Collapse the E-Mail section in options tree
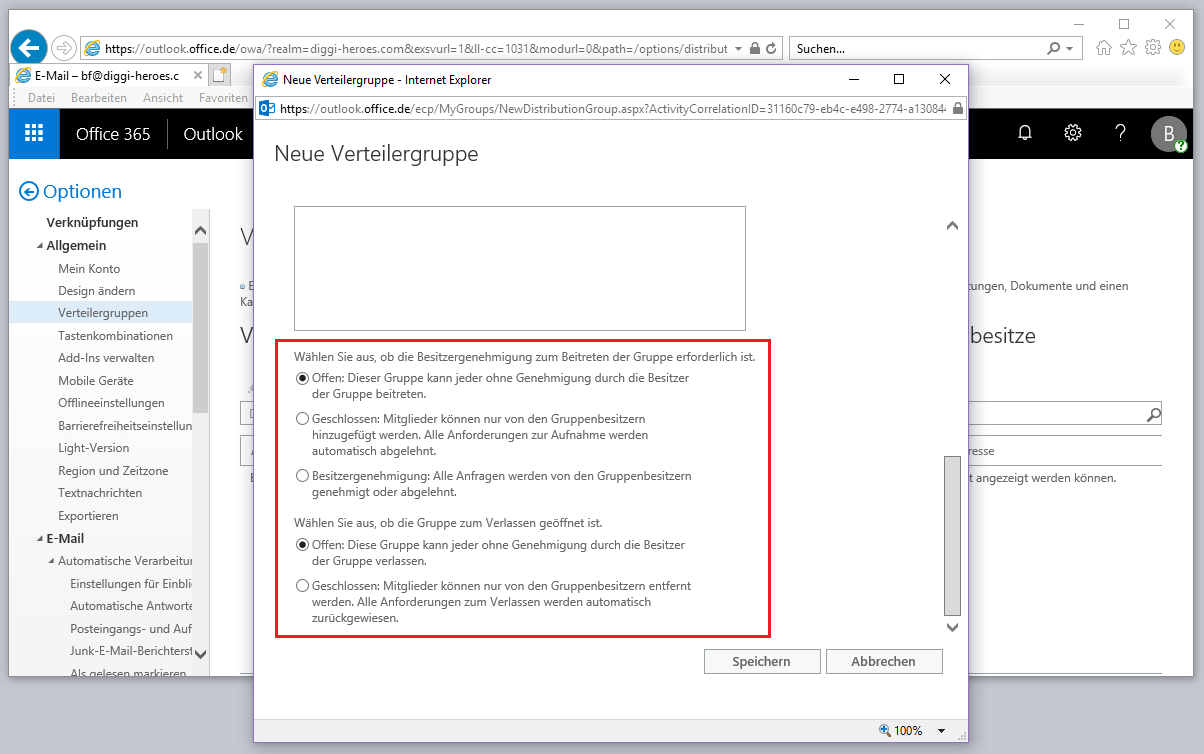1204x754 pixels. [39, 539]
